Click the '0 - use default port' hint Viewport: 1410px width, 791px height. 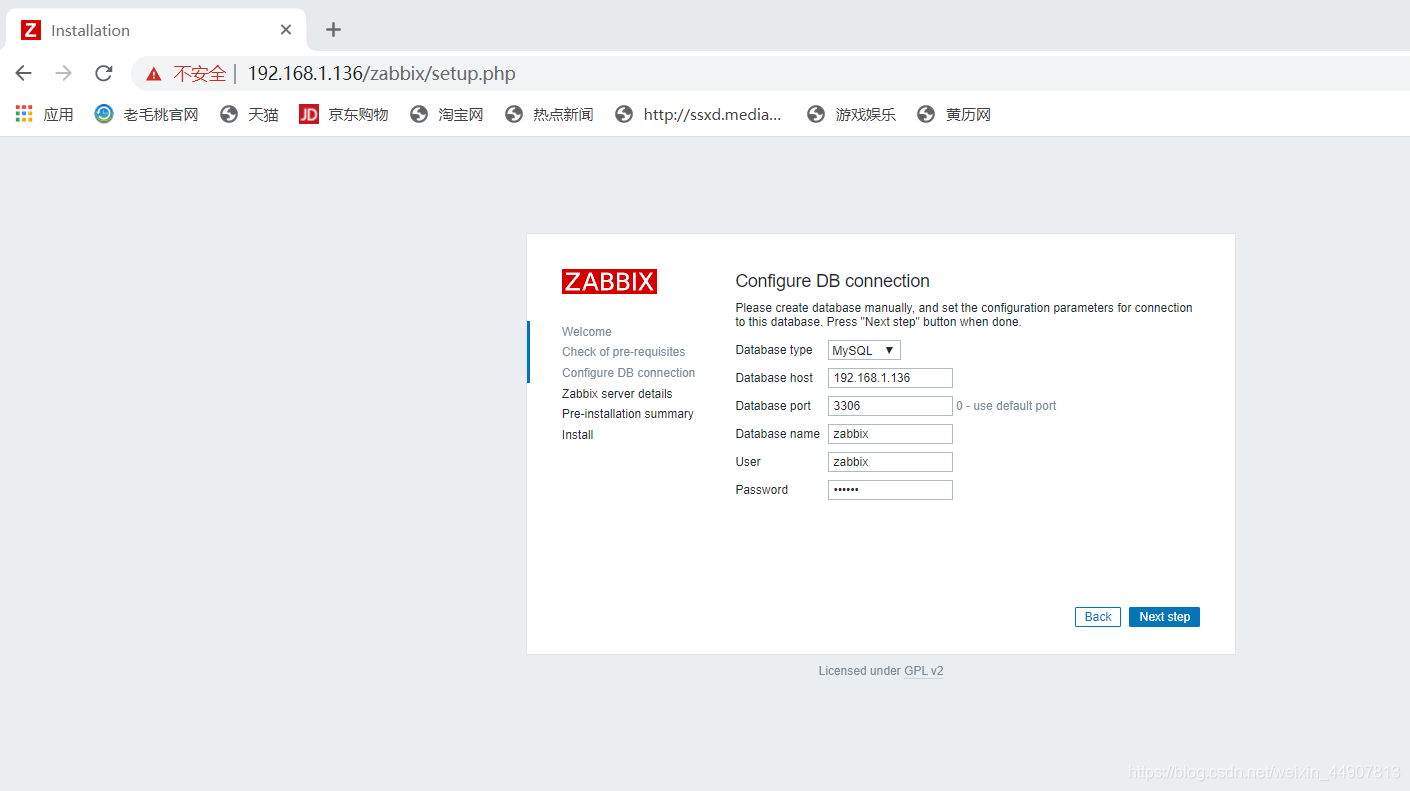(1006, 406)
